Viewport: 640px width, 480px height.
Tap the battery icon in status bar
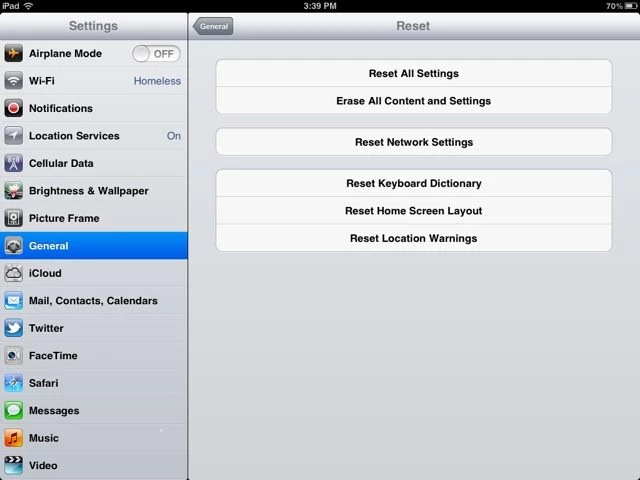pos(631,6)
